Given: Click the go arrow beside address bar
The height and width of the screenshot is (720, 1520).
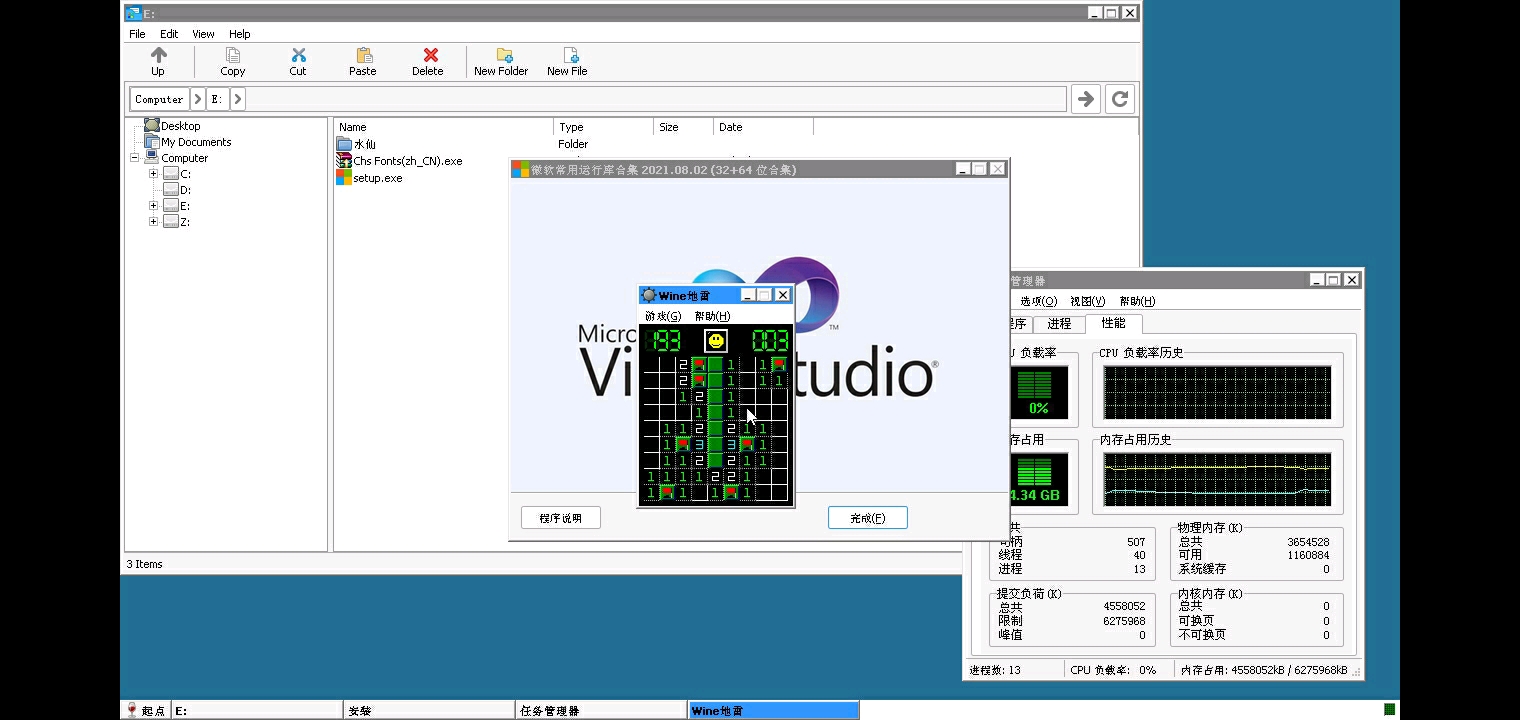Looking at the screenshot, I should tap(1085, 98).
